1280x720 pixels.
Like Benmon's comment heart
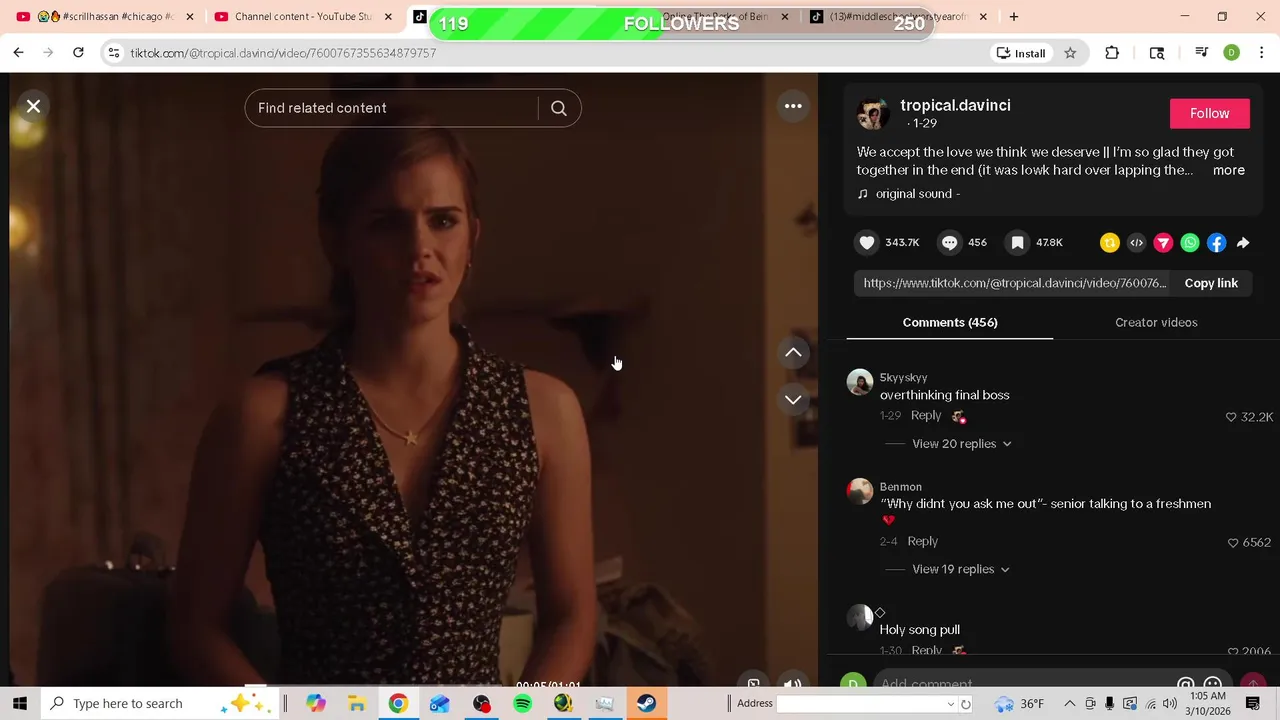tap(1233, 542)
